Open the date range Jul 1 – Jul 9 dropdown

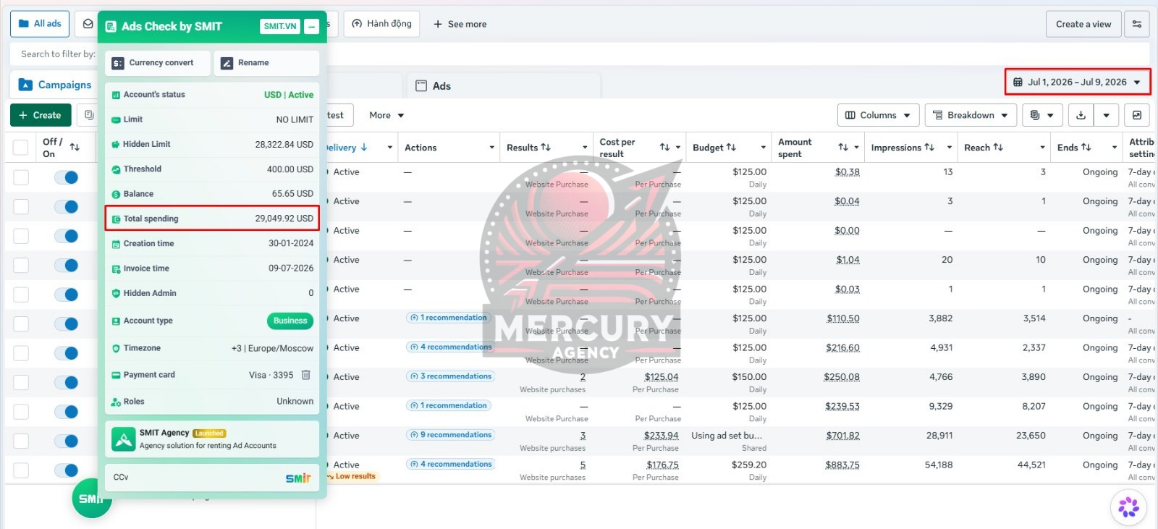tap(1078, 82)
